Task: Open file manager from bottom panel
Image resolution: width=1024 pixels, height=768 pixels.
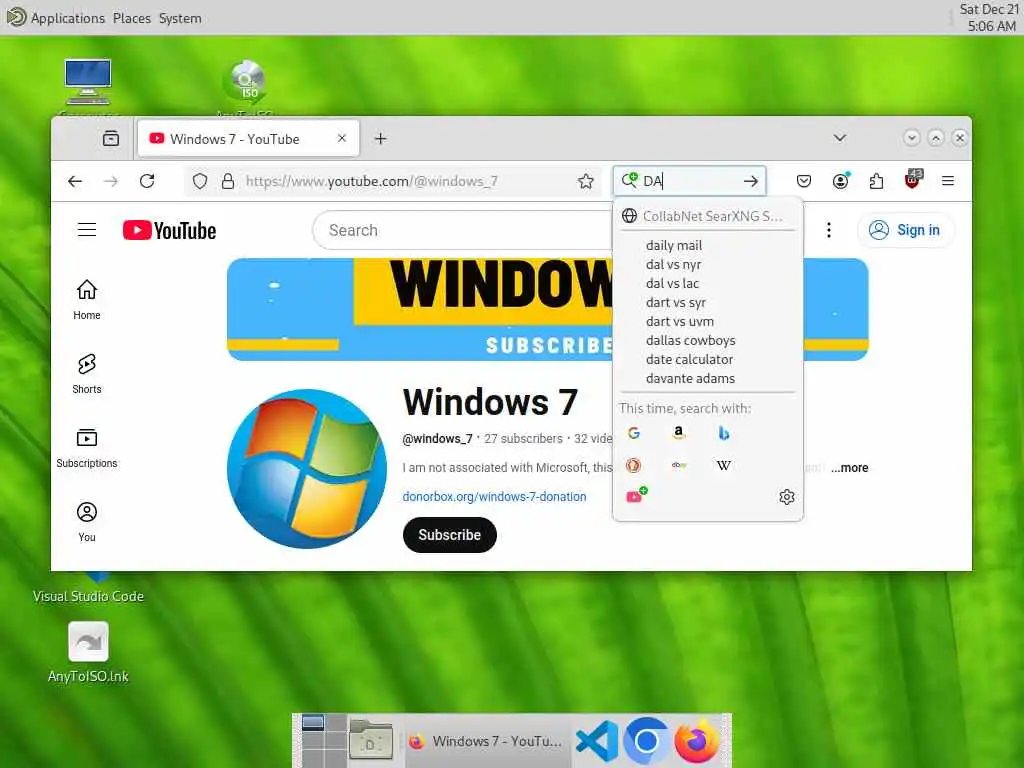Action: click(371, 741)
